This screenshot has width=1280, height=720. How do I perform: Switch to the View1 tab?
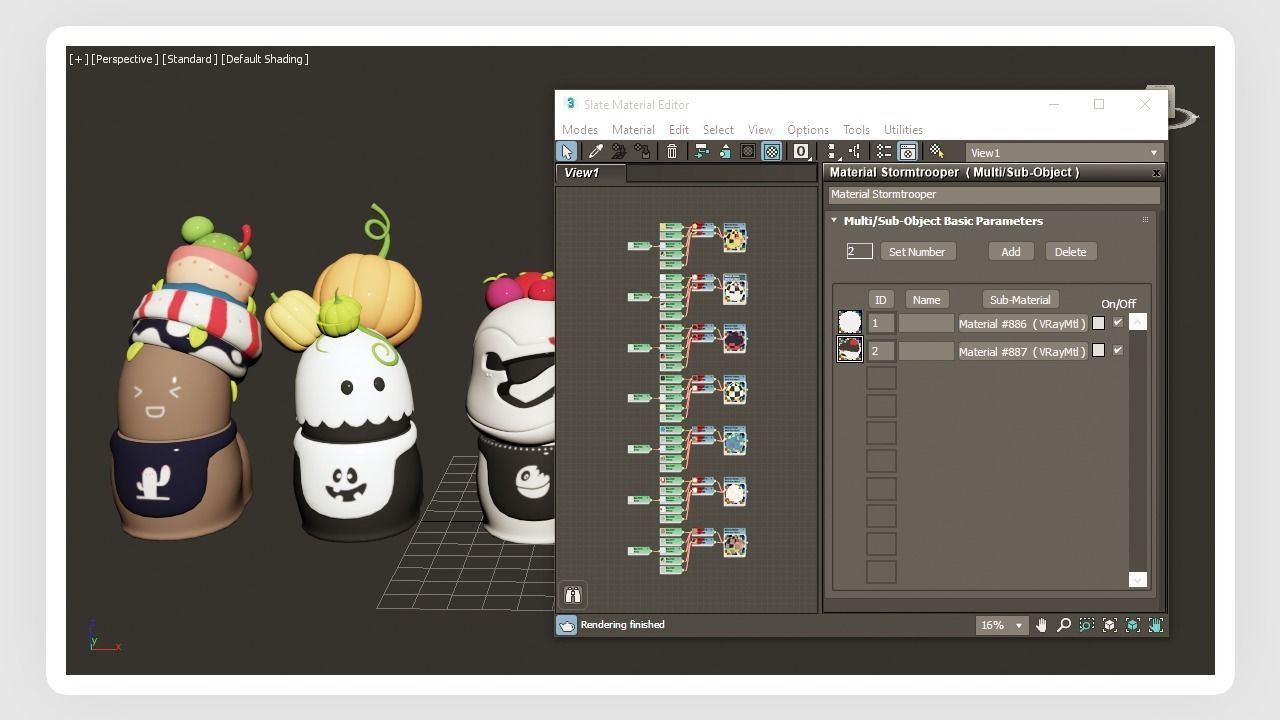tap(591, 173)
